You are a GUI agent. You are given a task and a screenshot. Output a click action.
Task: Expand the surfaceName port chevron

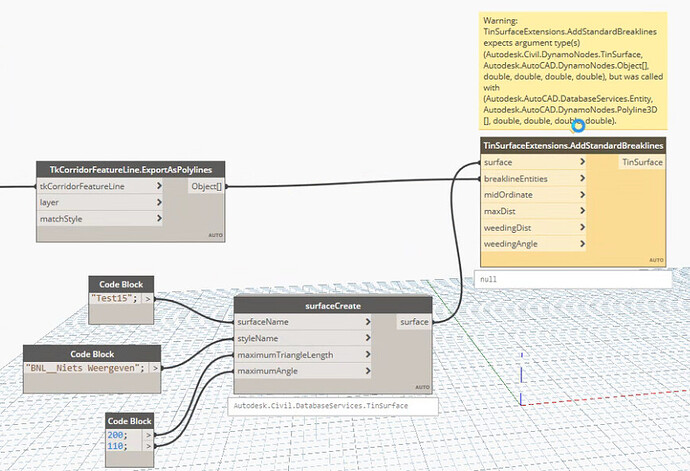click(x=367, y=322)
